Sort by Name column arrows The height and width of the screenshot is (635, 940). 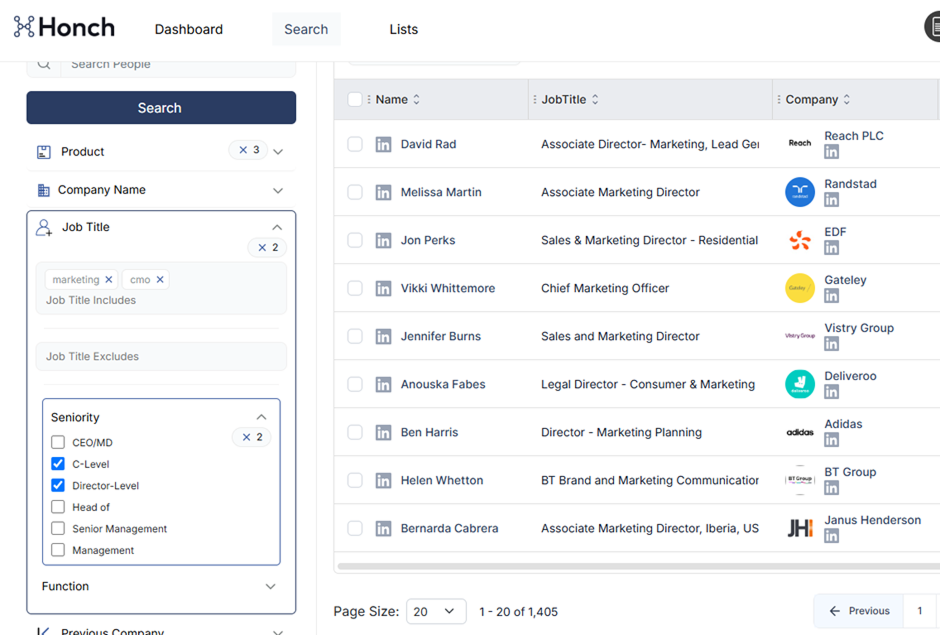coord(417,100)
